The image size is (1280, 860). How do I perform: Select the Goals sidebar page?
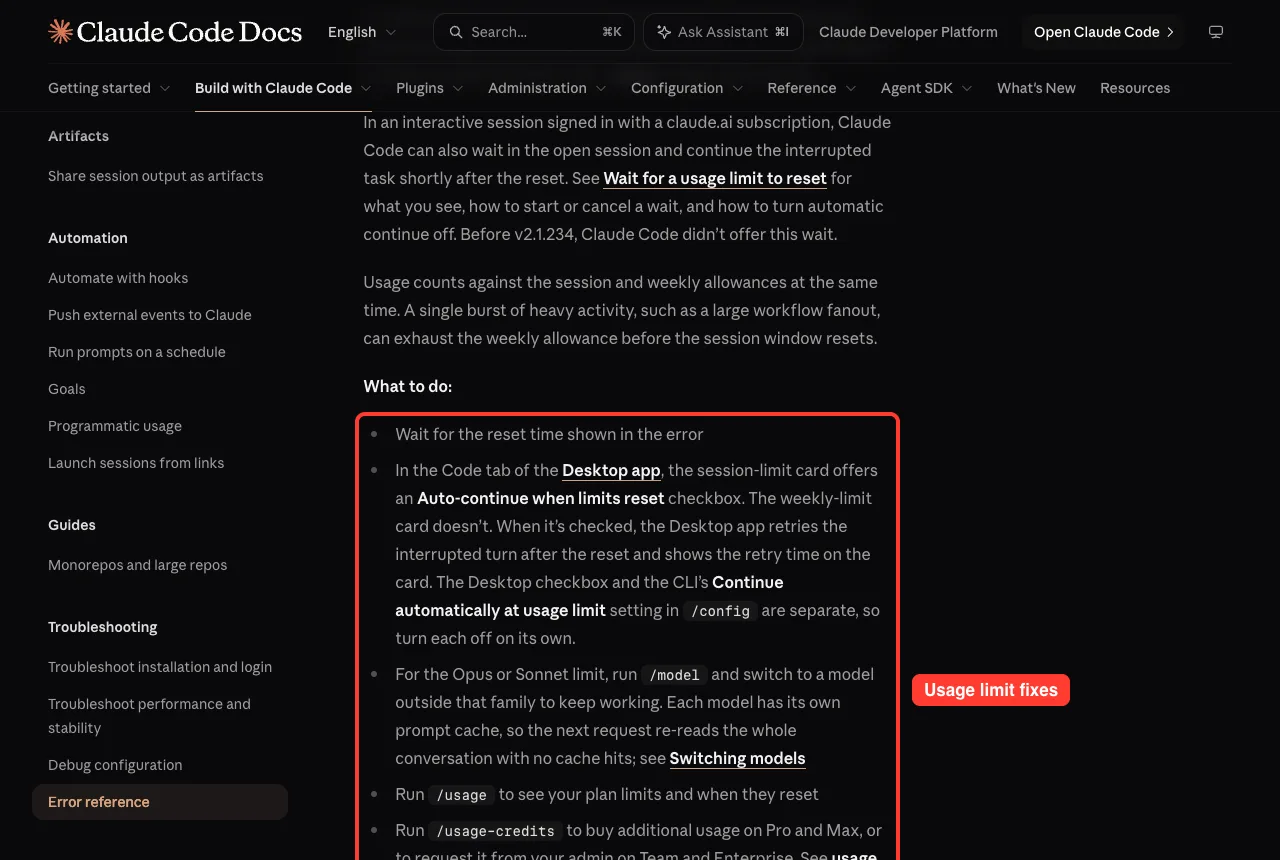click(67, 389)
